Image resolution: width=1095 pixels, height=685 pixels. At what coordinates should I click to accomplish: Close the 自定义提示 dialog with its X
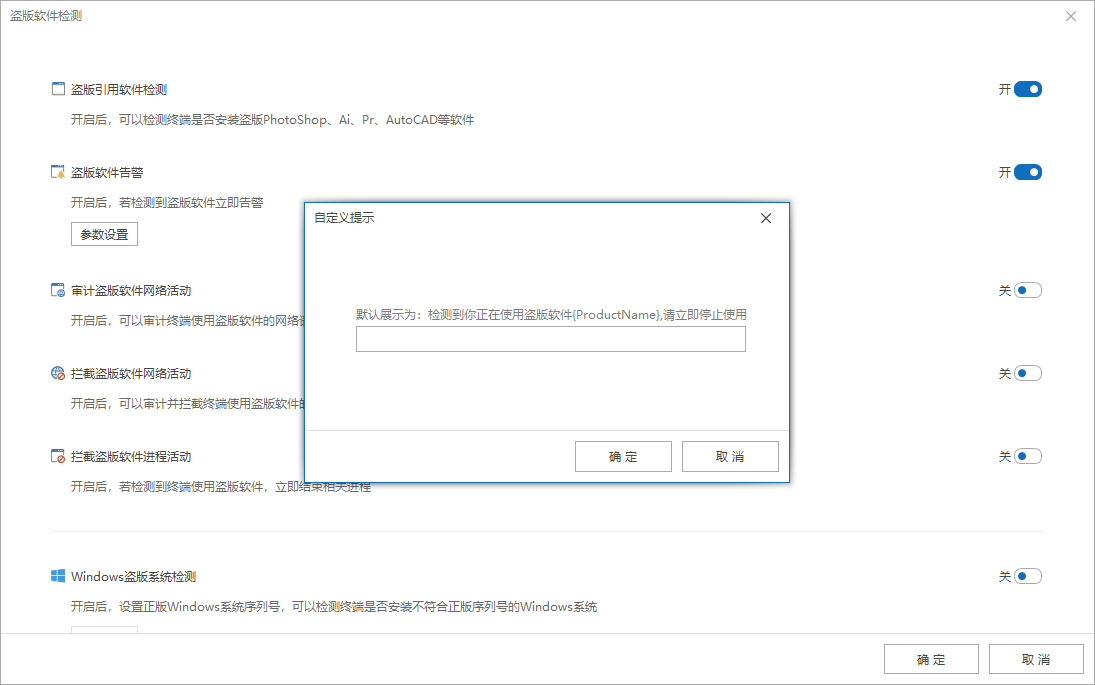[x=766, y=219]
